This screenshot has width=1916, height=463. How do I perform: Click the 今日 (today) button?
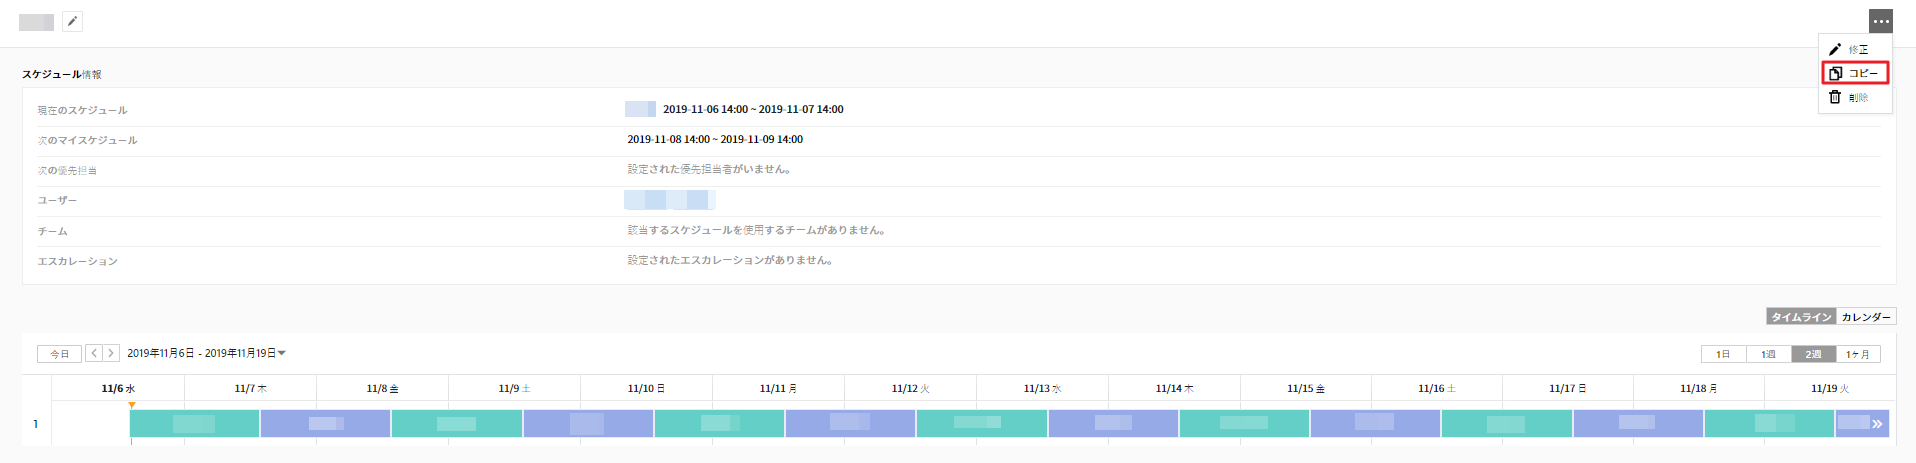pos(59,353)
